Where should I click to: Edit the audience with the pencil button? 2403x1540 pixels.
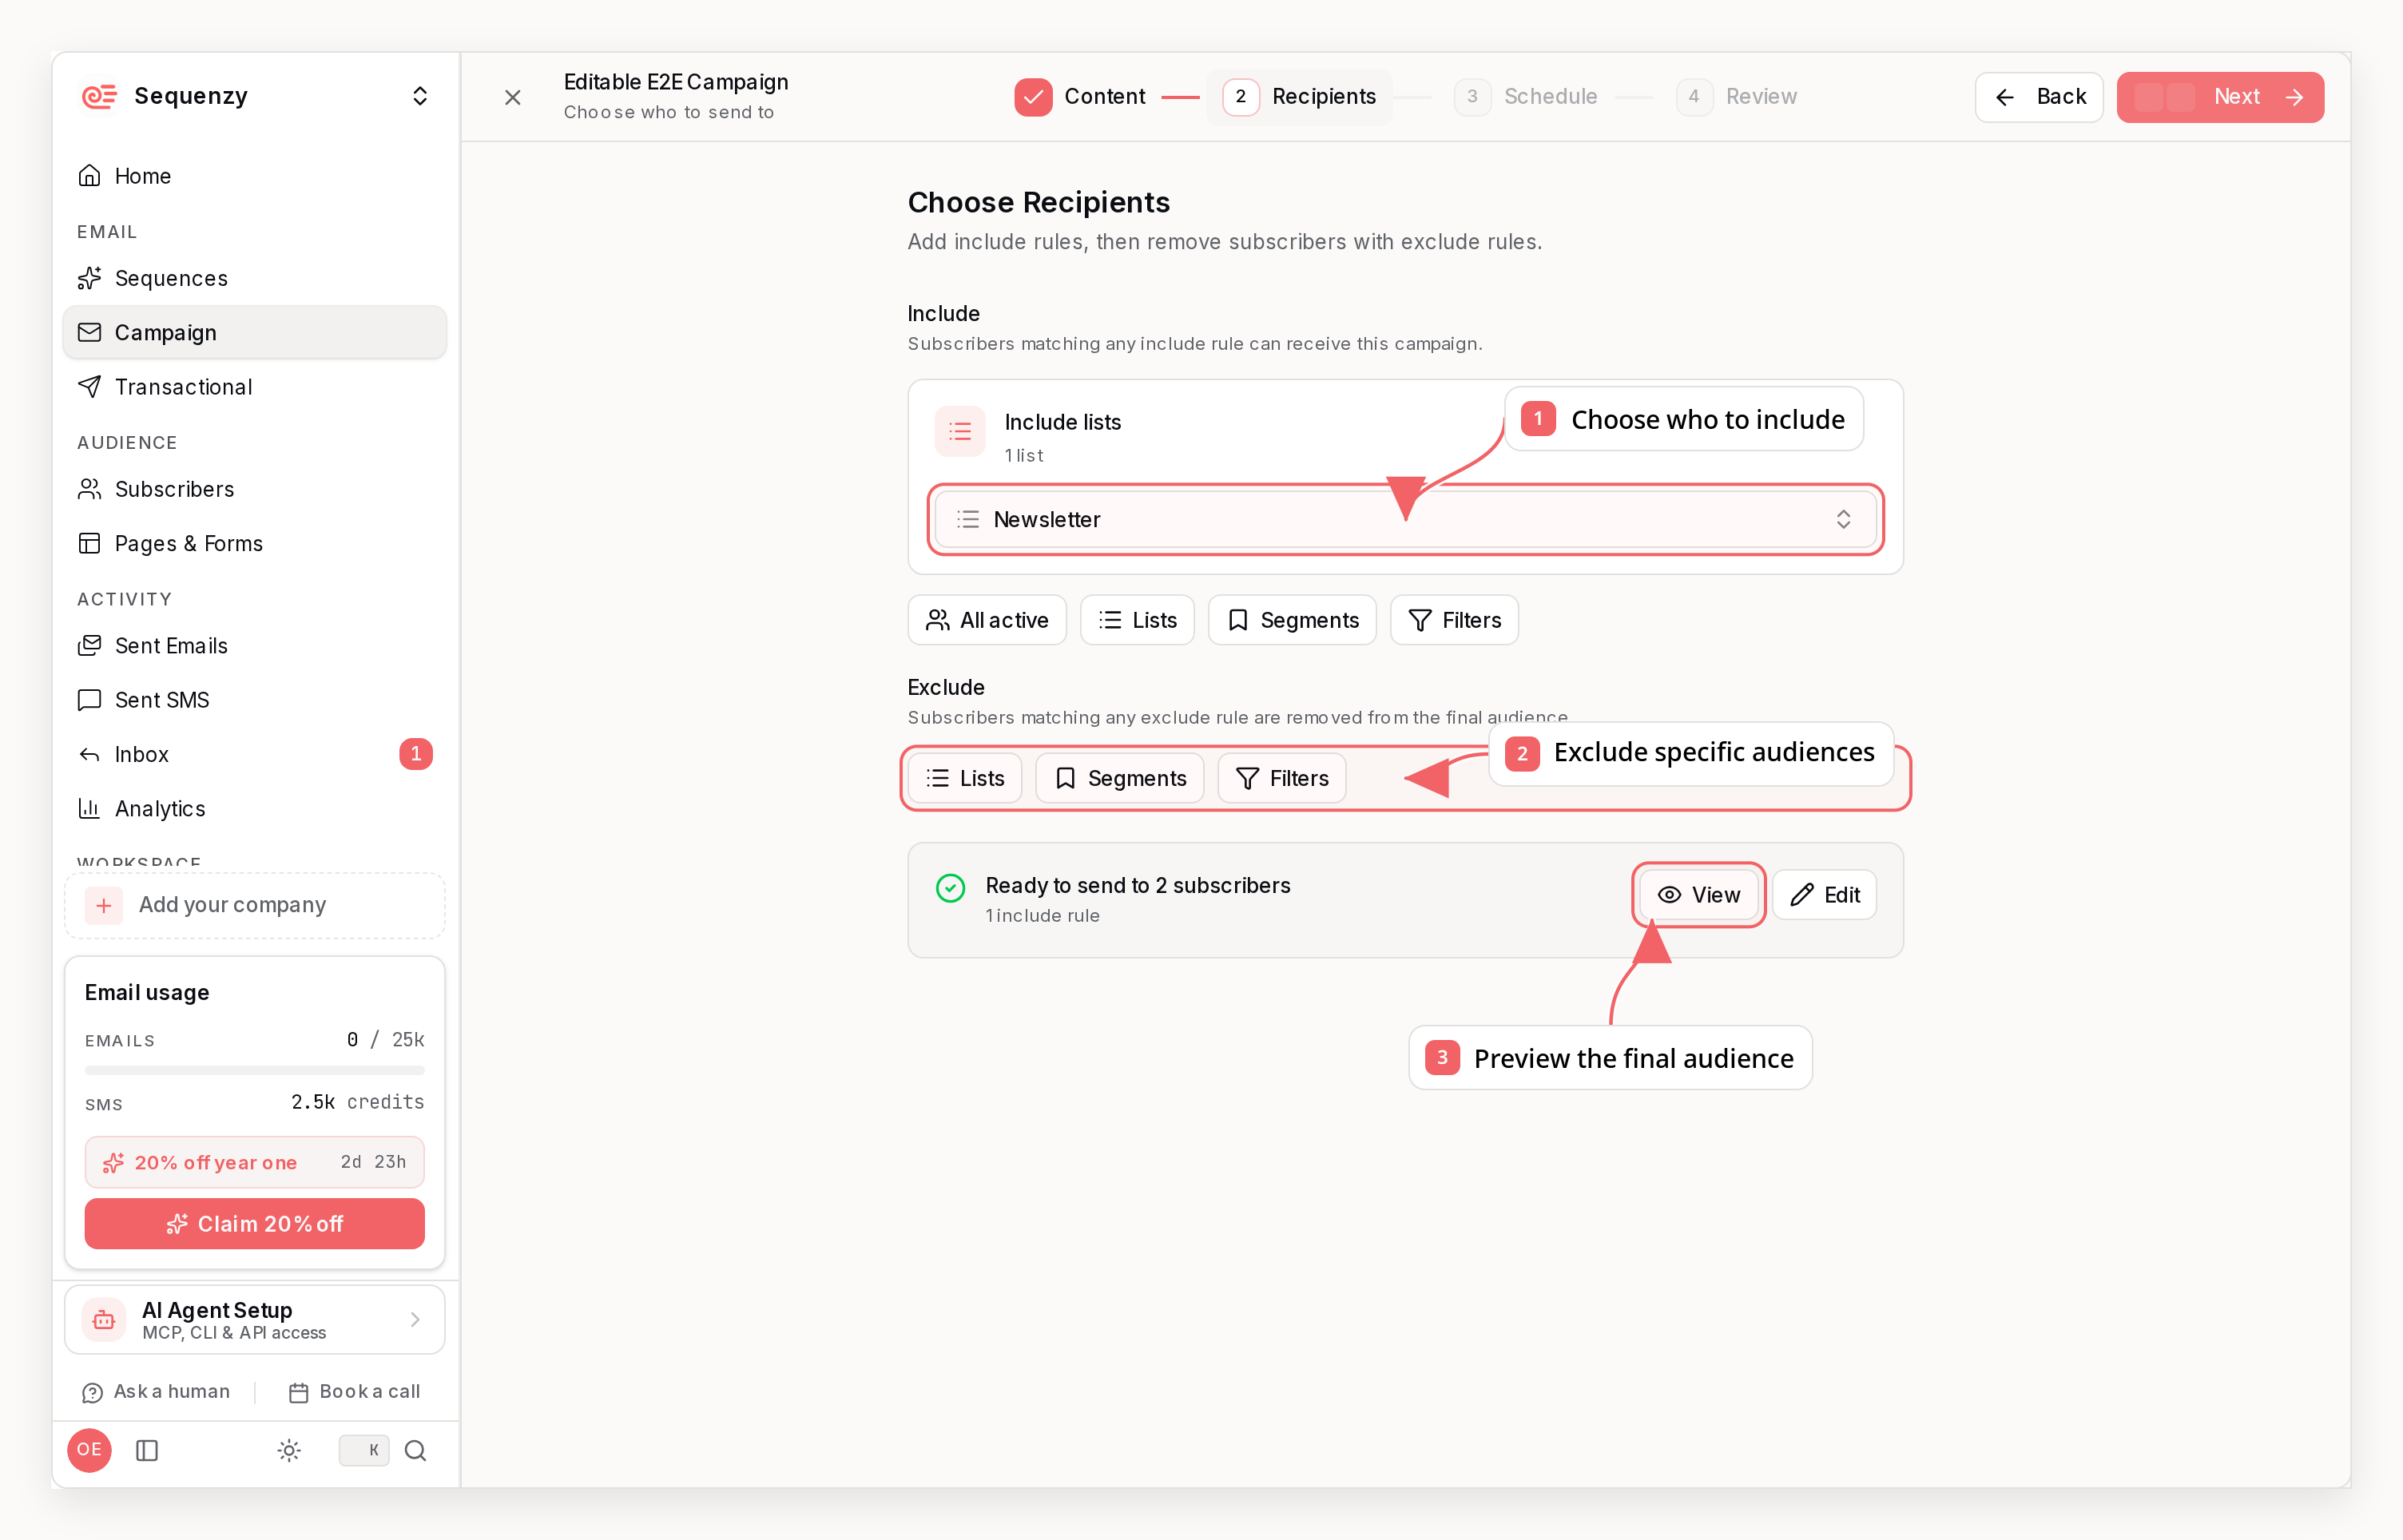(1824, 895)
